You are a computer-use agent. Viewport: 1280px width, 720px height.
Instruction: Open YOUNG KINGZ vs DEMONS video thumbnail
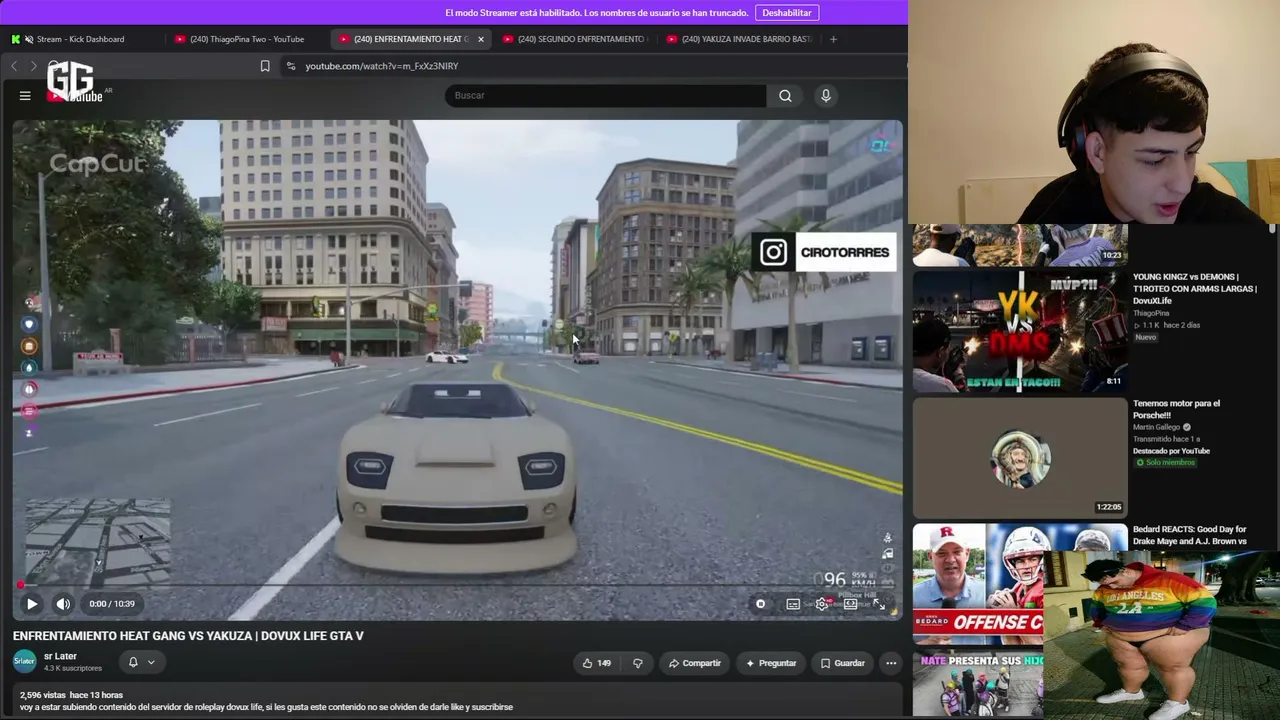(x=1020, y=330)
